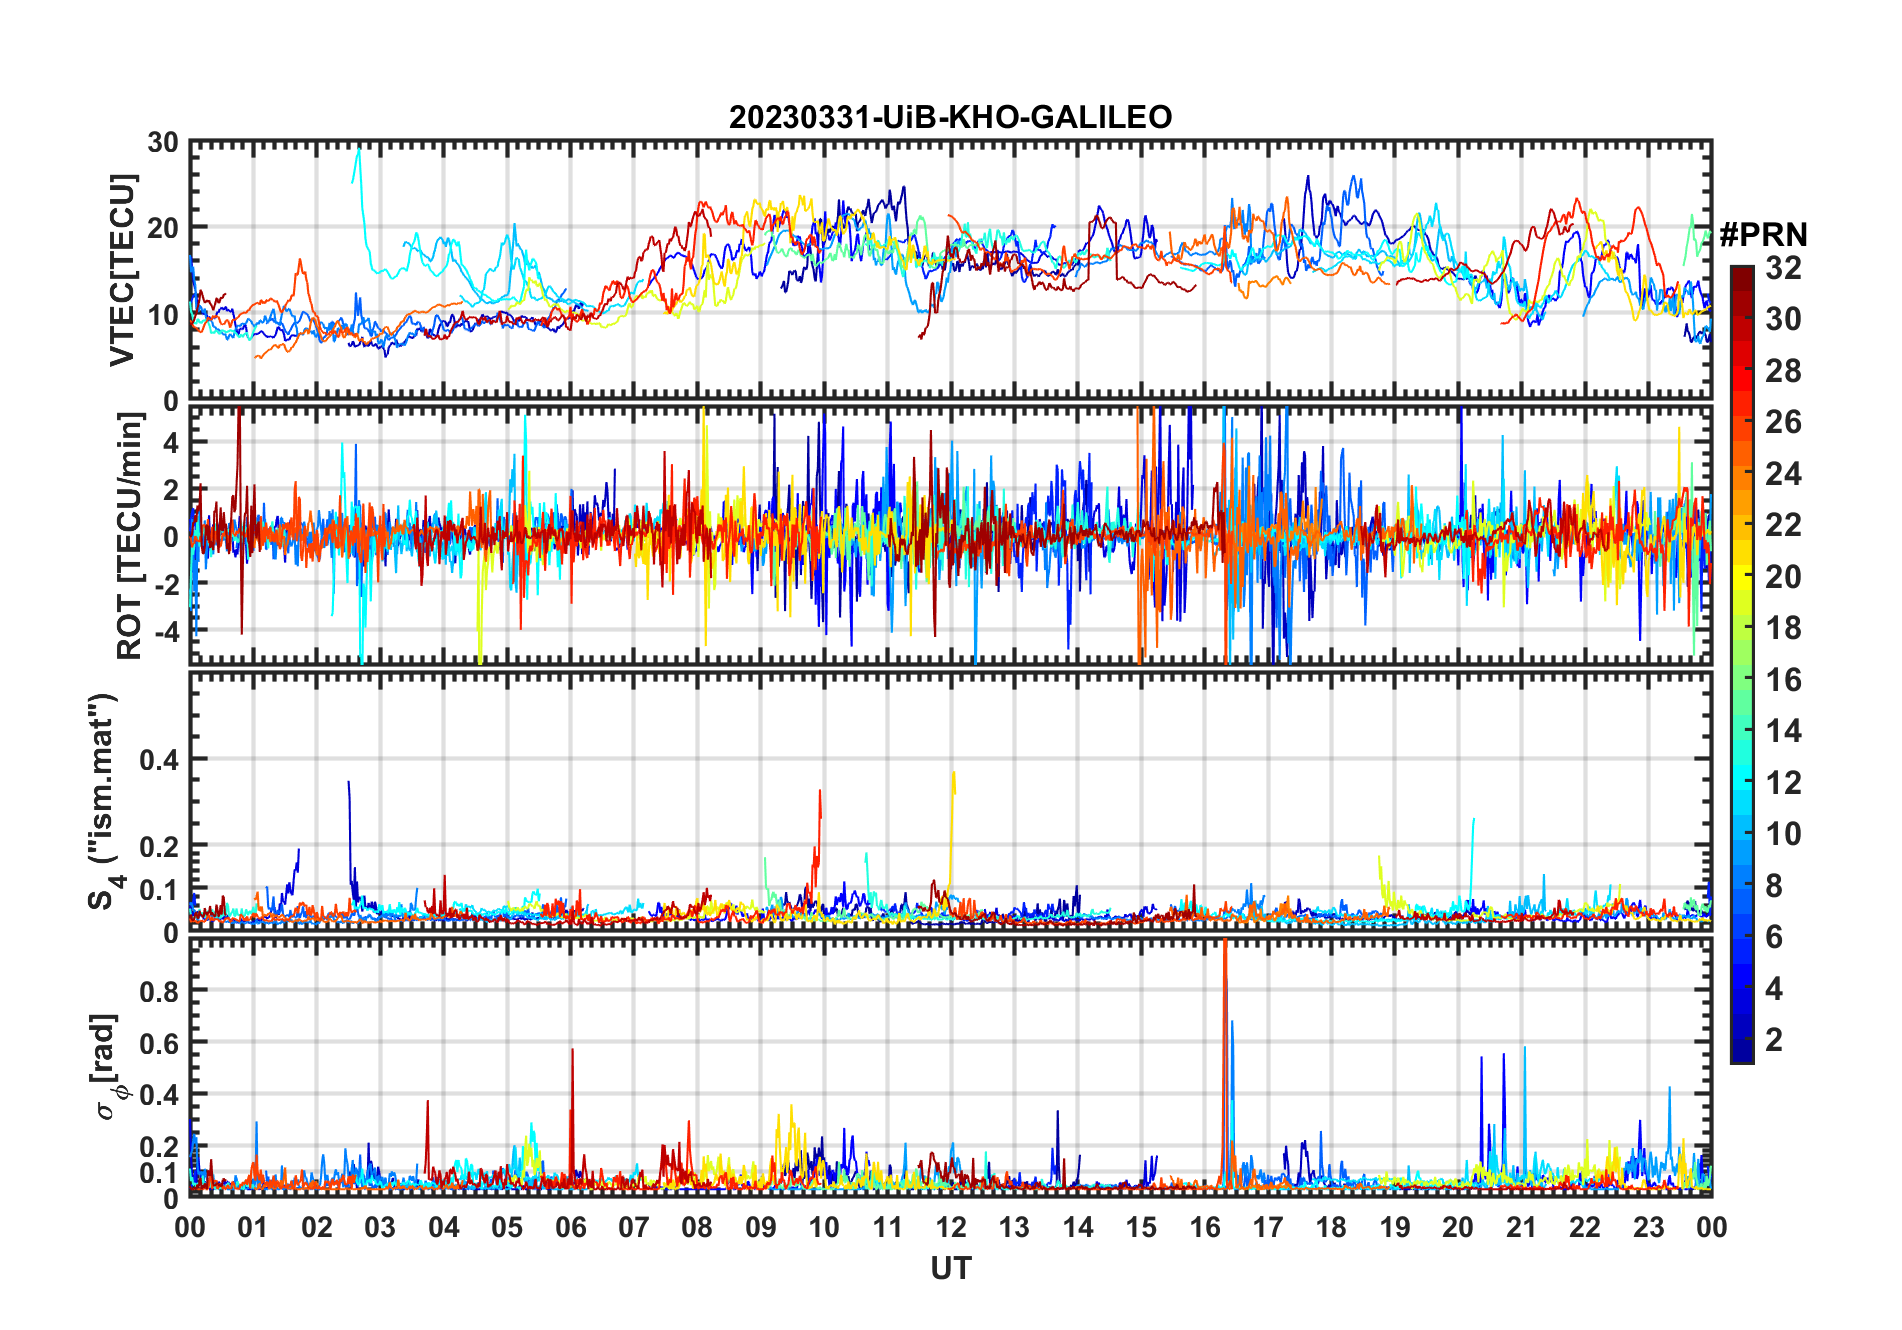Viewport: 1902px width, 1330px height.
Task: Click the colorbar tick label 8
Action: [x=1774, y=886]
